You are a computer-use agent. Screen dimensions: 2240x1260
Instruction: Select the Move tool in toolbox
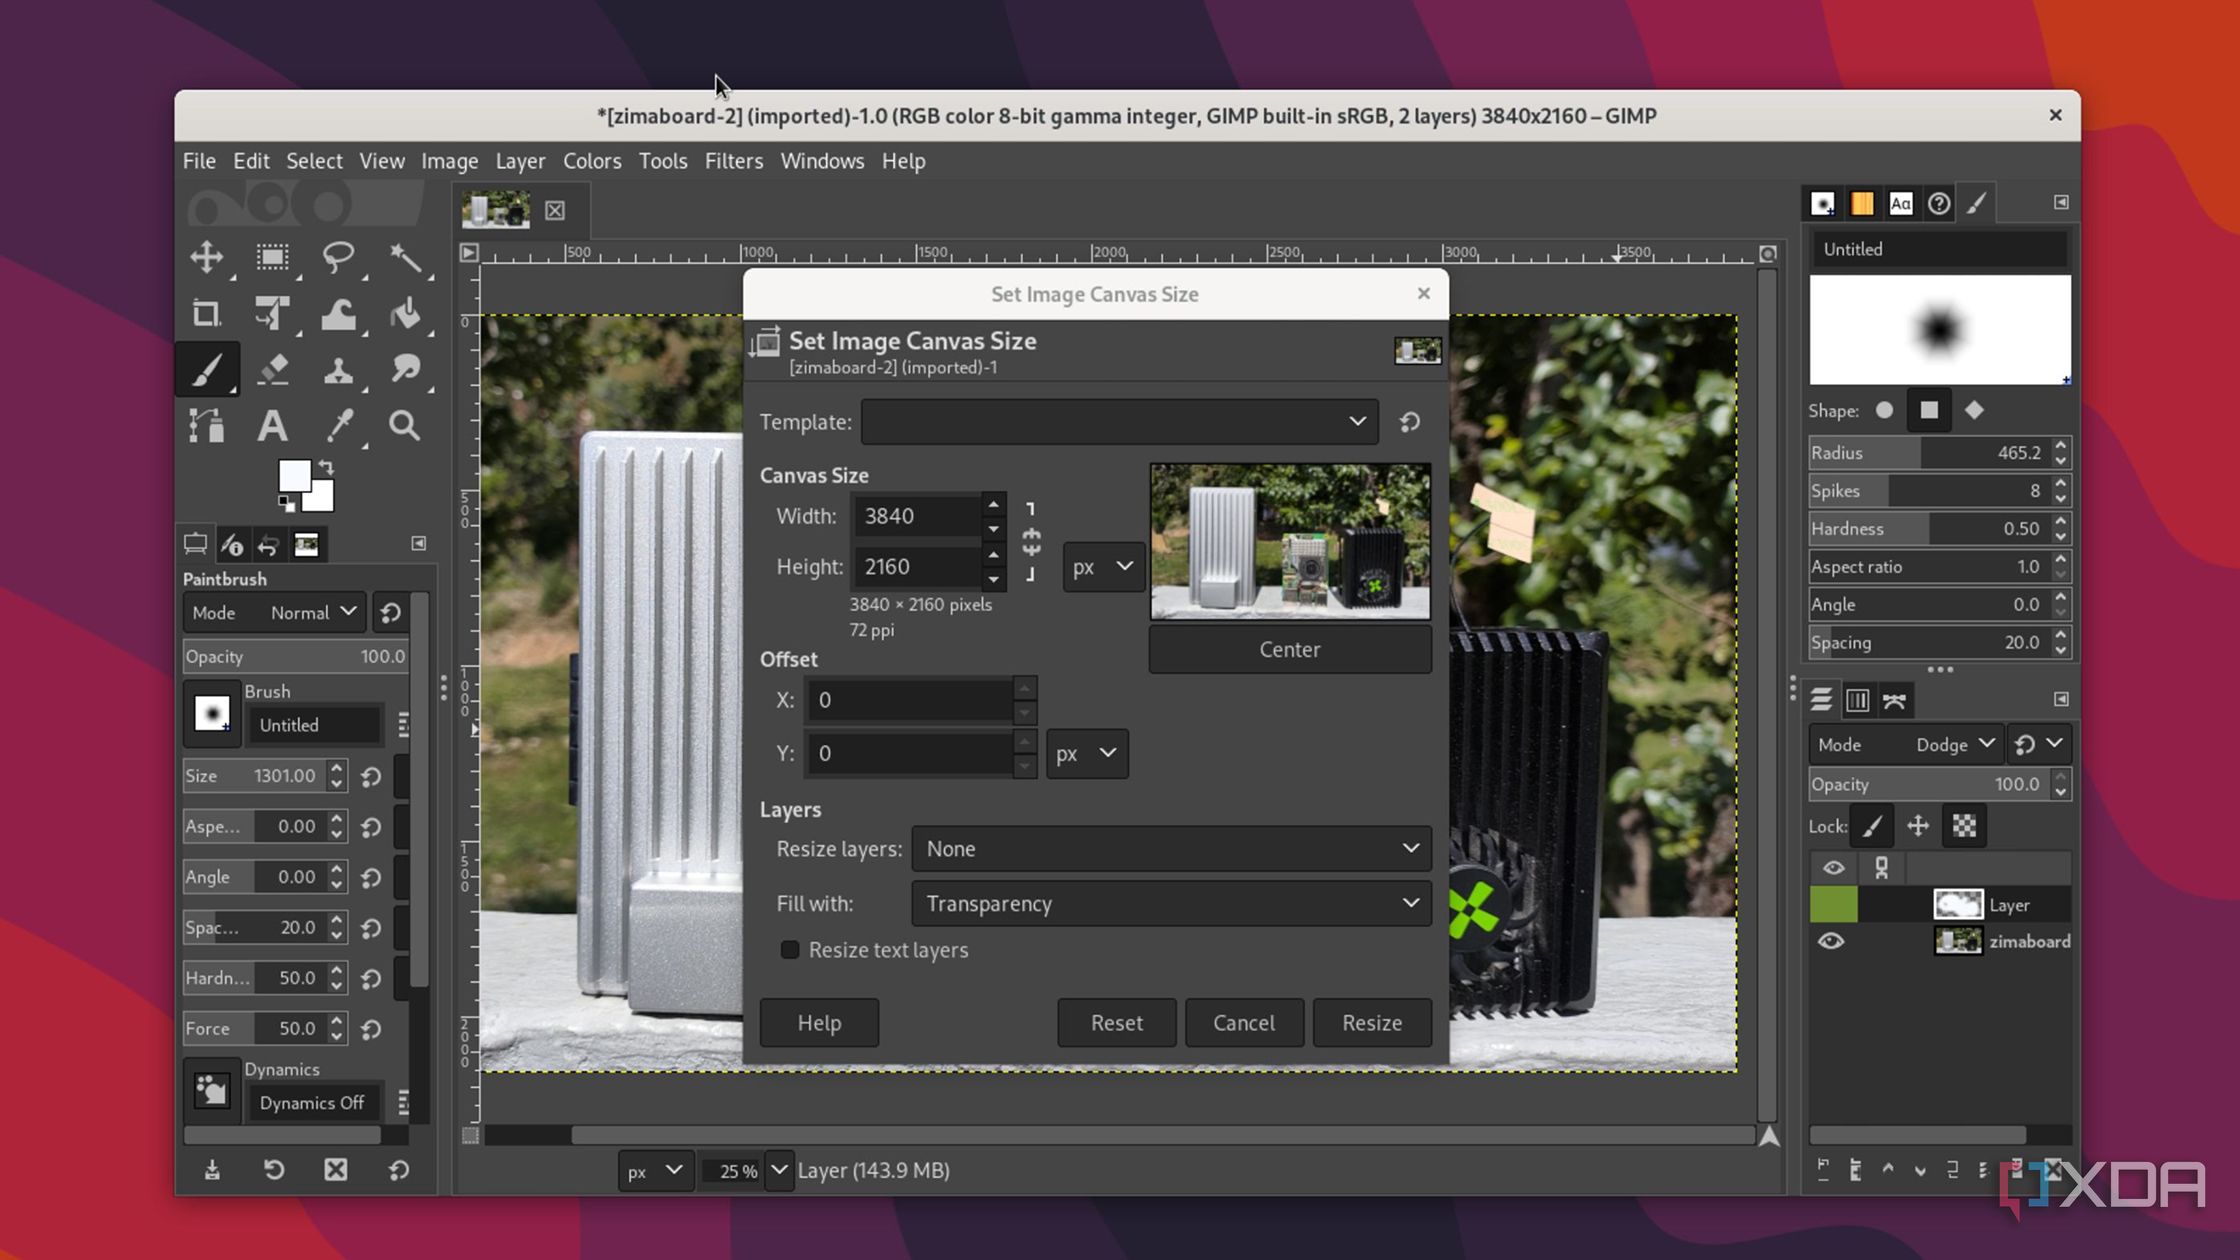click(207, 257)
